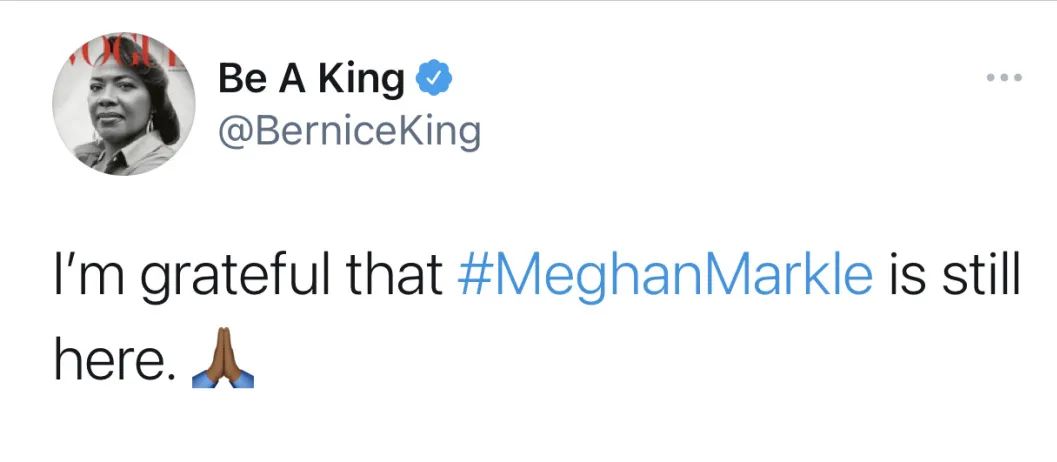1057x462 pixels.
Task: Click the word "here." in the tweet
Action: [109, 363]
